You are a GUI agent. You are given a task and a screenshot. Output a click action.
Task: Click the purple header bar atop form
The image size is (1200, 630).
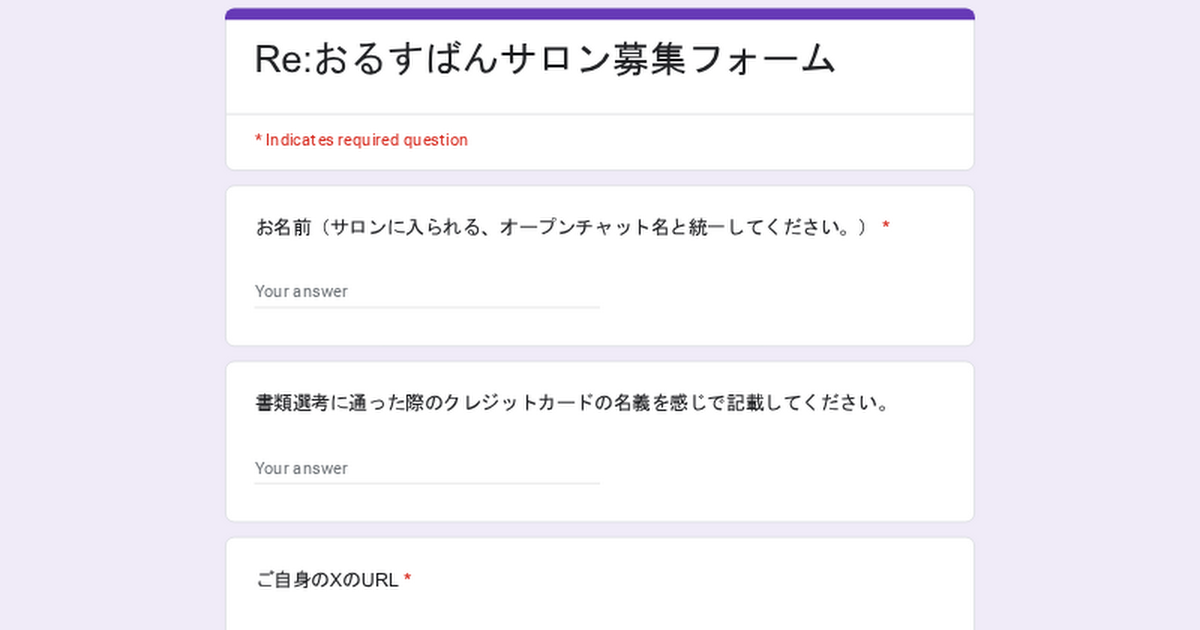coord(600,14)
